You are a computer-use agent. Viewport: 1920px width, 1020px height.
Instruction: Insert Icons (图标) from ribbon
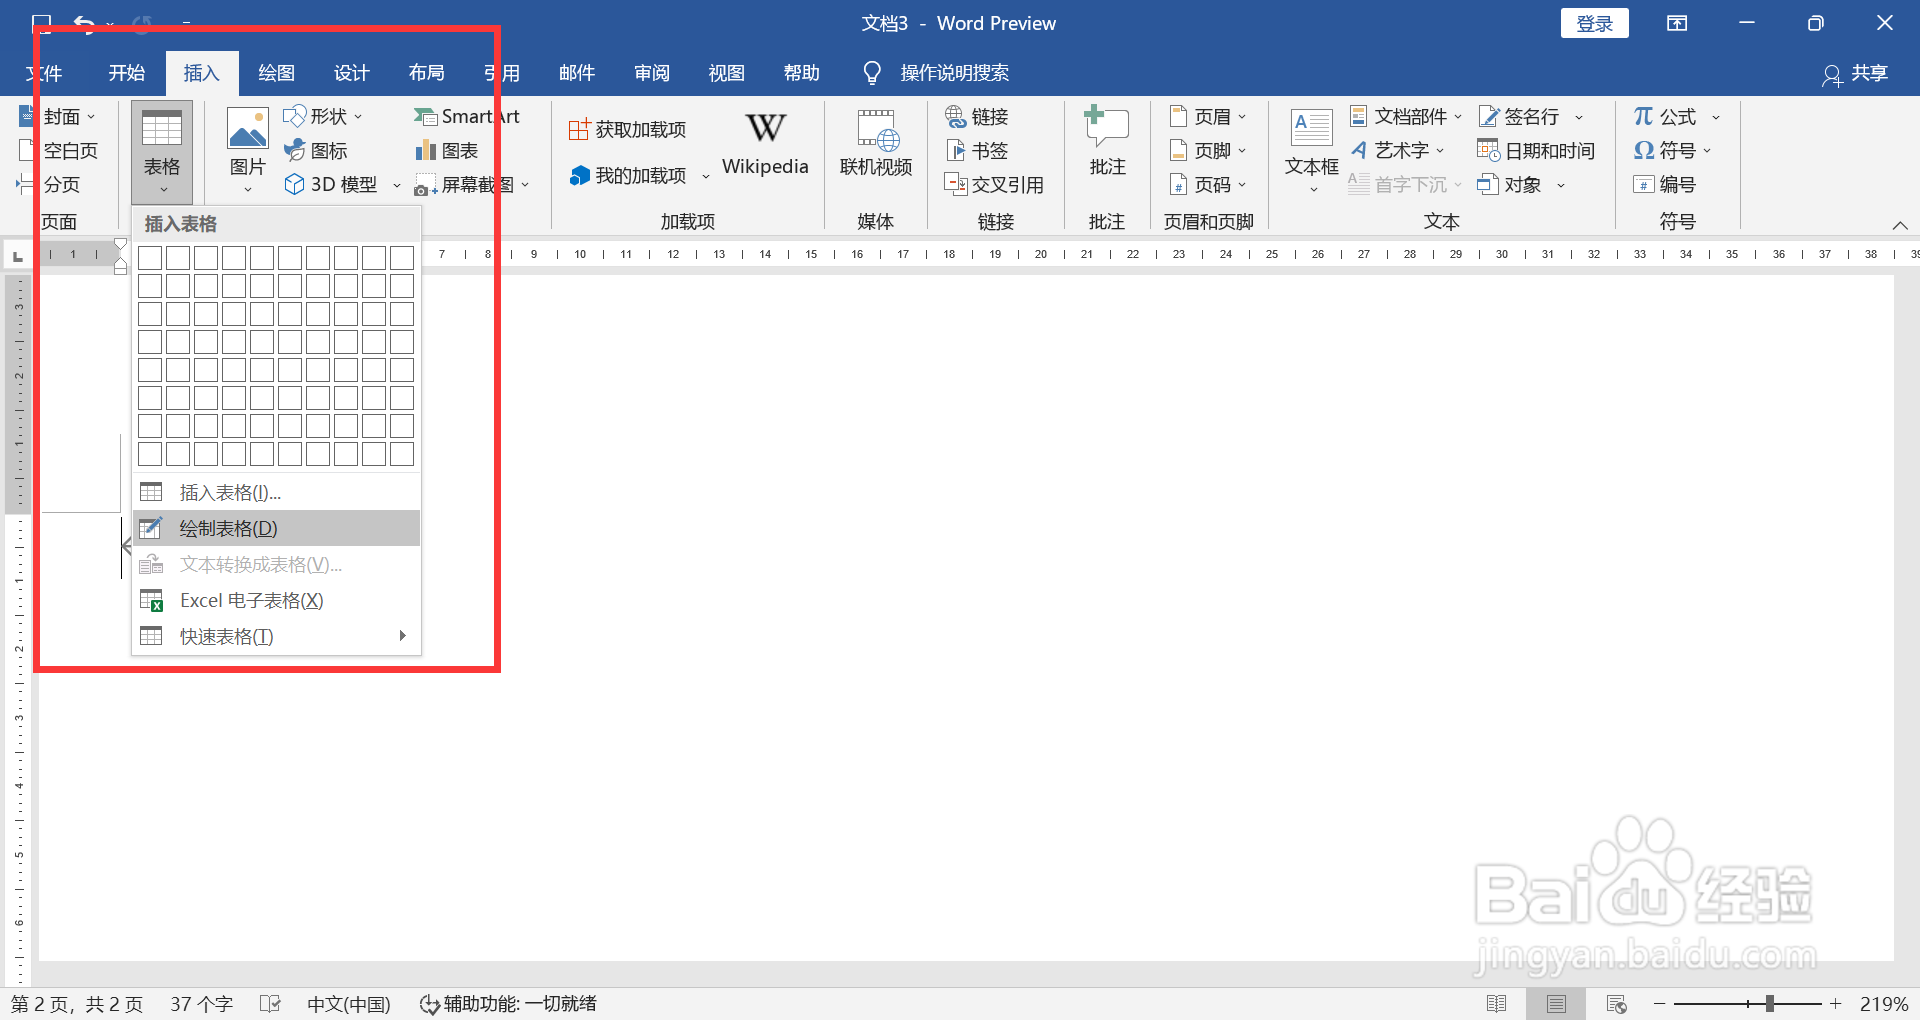click(x=316, y=151)
